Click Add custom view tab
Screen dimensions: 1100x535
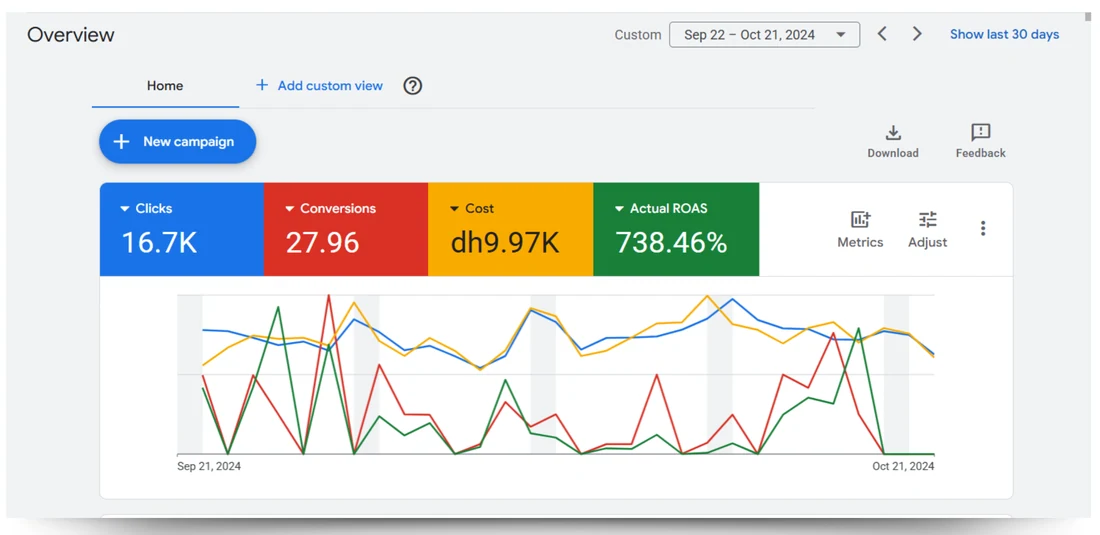coord(319,86)
